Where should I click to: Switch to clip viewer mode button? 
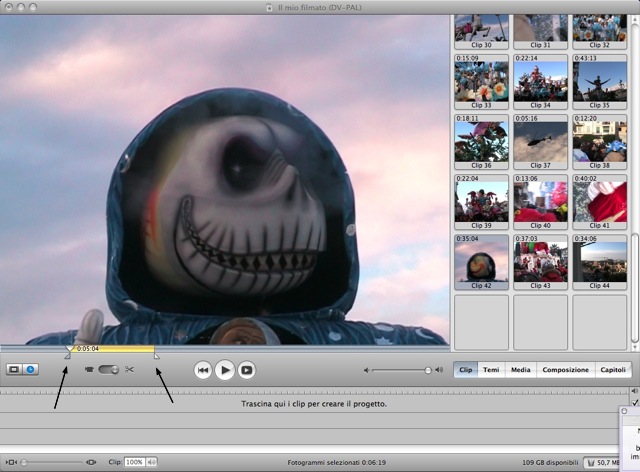[14, 370]
